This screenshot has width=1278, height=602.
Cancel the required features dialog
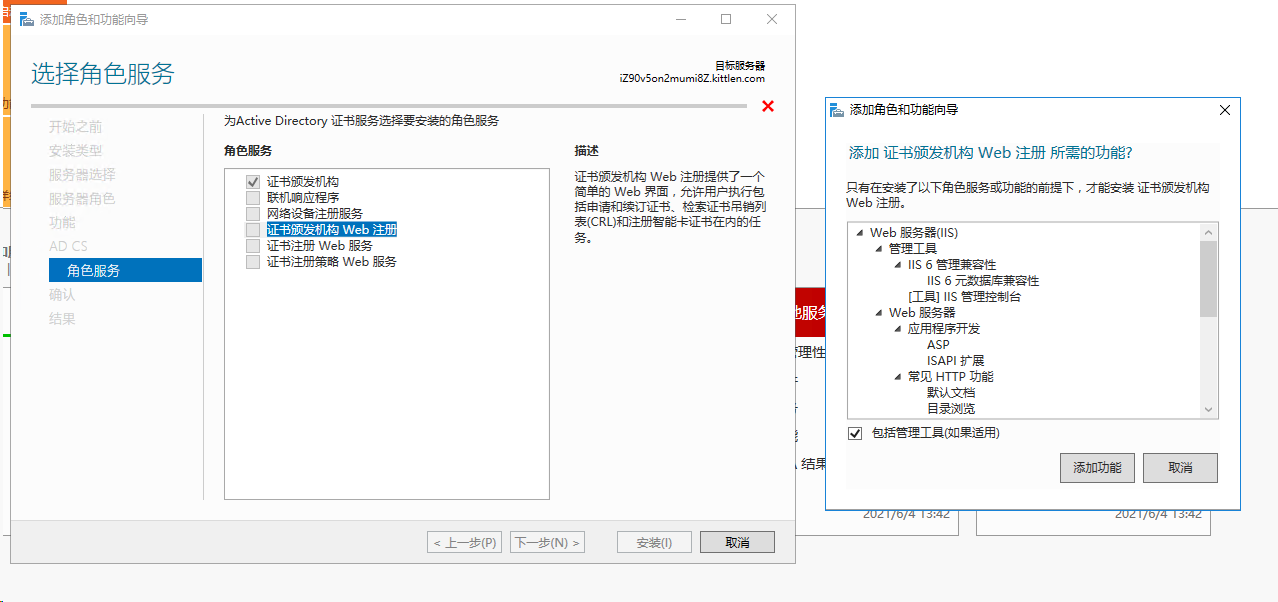[x=1180, y=467]
